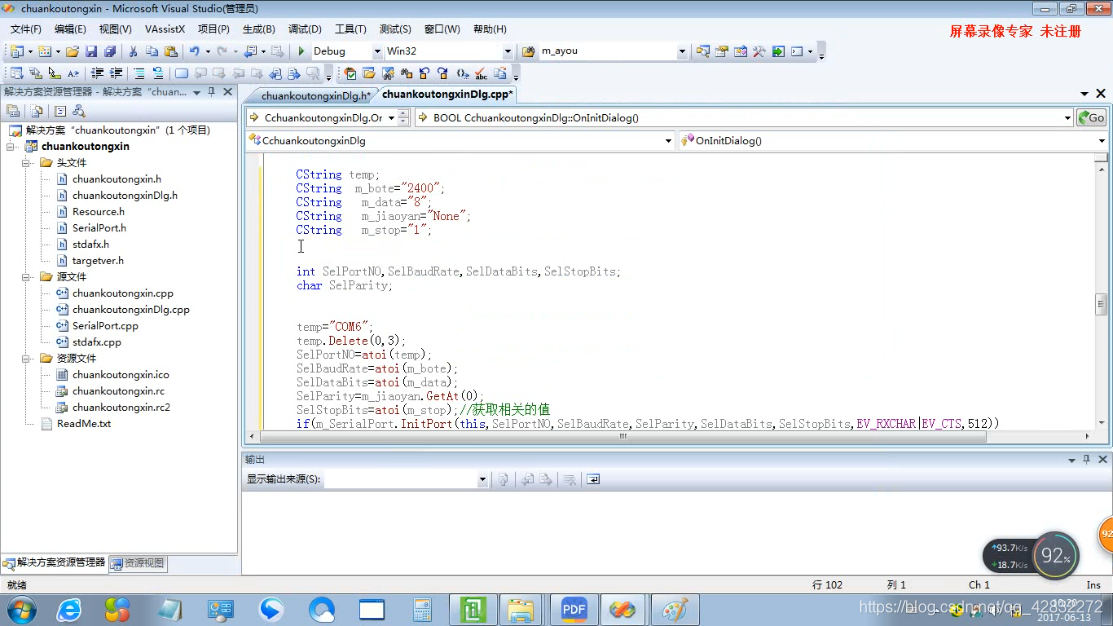The width and height of the screenshot is (1113, 626).
Task: Click View Class Diagram icon in Solution Explorer
Action: tap(79, 111)
